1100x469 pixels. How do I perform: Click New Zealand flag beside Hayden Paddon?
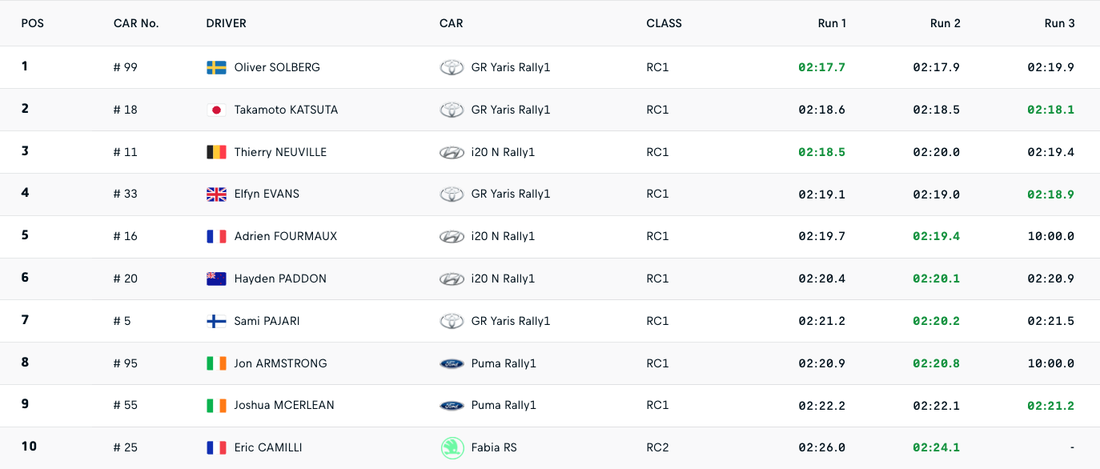(x=216, y=279)
